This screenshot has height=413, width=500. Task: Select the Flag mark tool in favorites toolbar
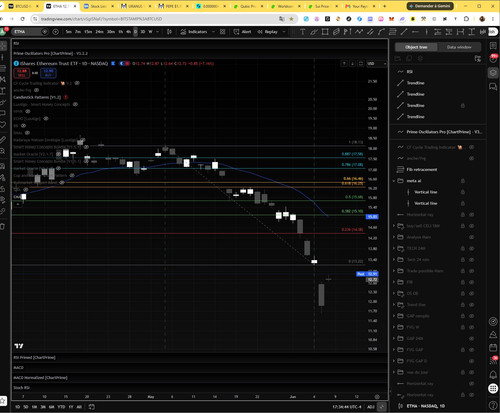[347, 32]
